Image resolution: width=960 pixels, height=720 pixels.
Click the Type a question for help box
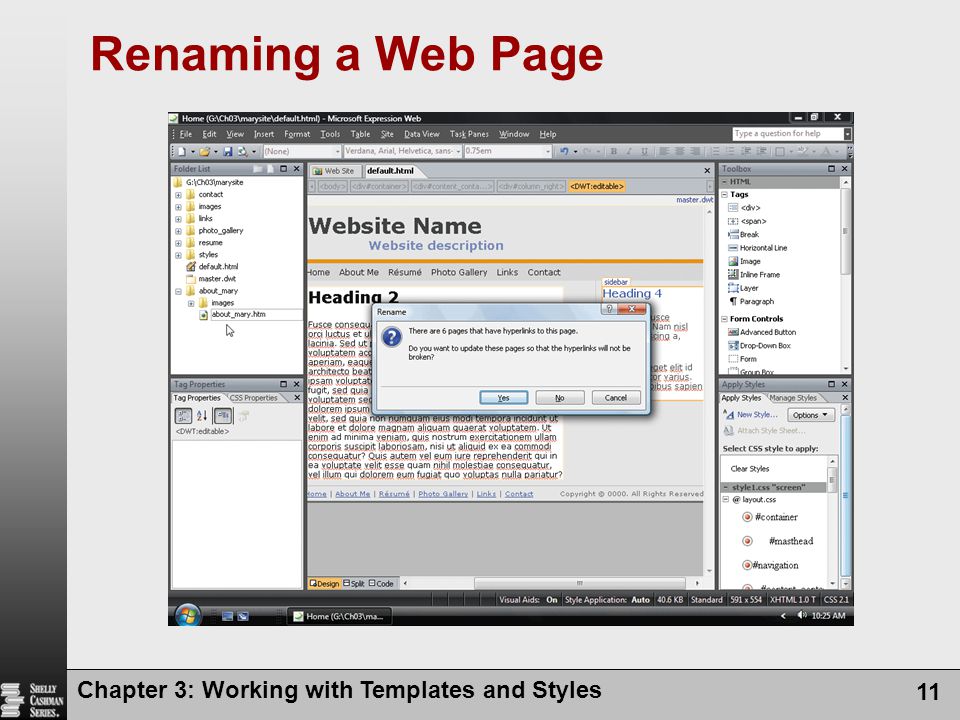tap(787, 133)
